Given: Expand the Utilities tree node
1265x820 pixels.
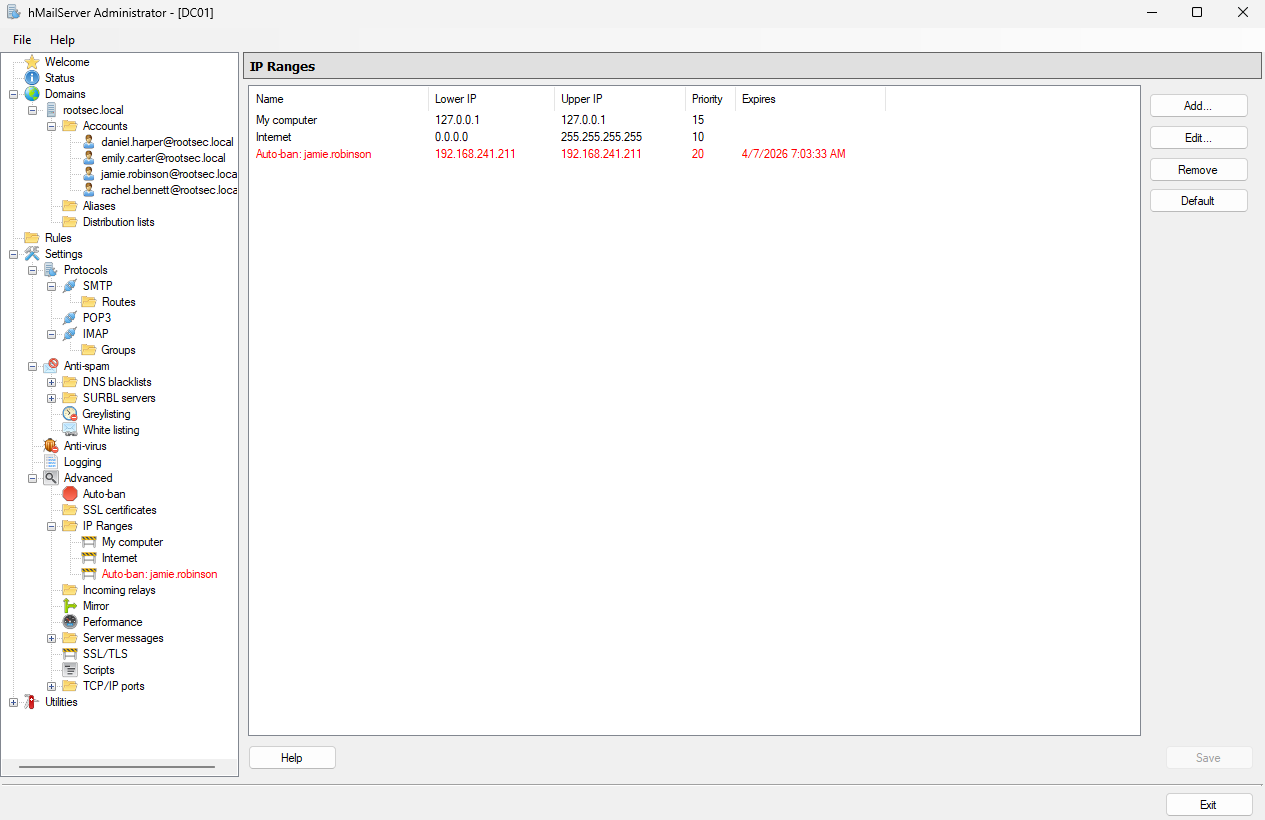Looking at the screenshot, I should tap(13, 702).
